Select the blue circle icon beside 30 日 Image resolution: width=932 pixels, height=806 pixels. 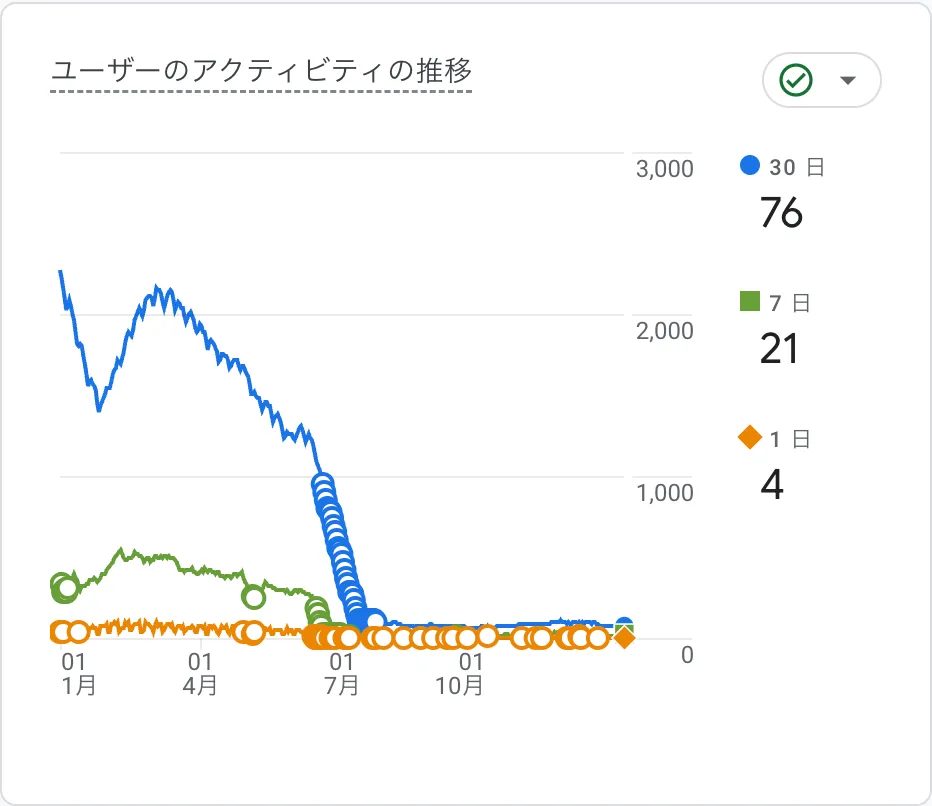(749, 167)
